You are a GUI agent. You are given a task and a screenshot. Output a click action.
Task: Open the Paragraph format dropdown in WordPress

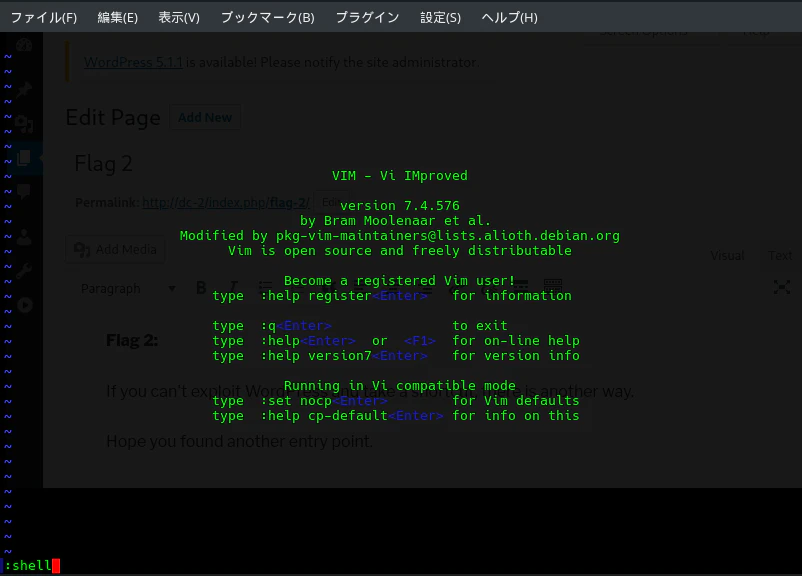128,289
